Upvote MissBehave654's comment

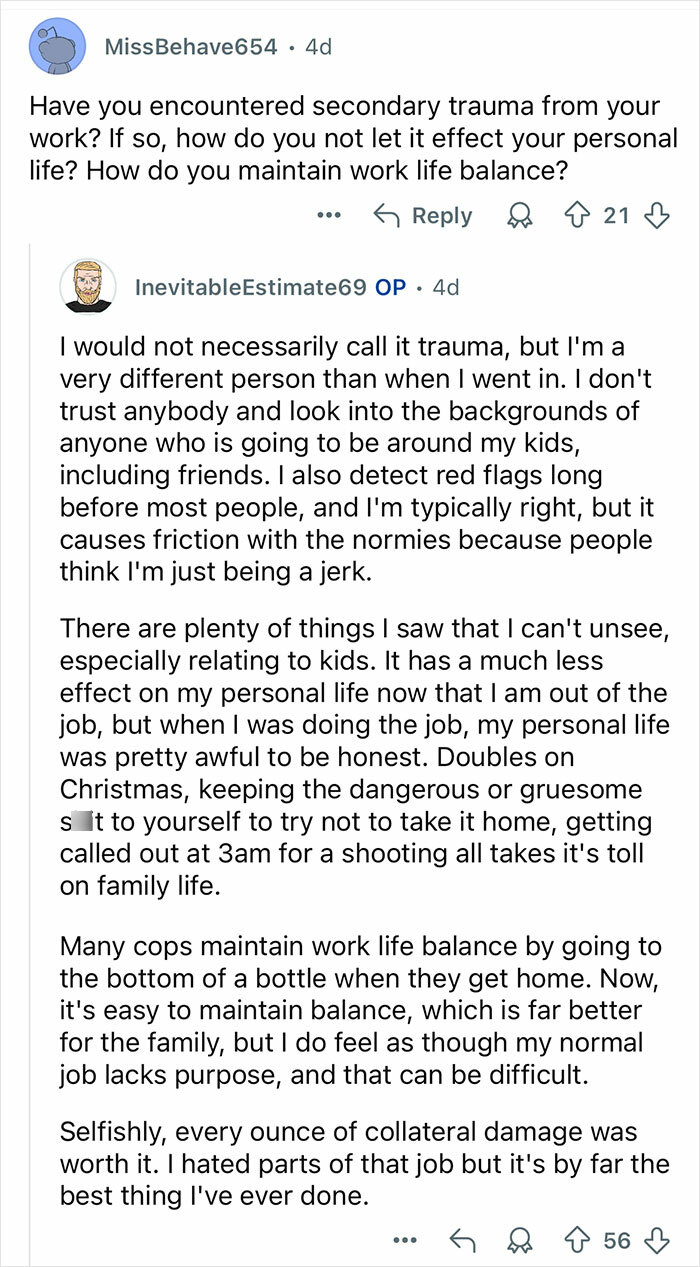tap(578, 215)
